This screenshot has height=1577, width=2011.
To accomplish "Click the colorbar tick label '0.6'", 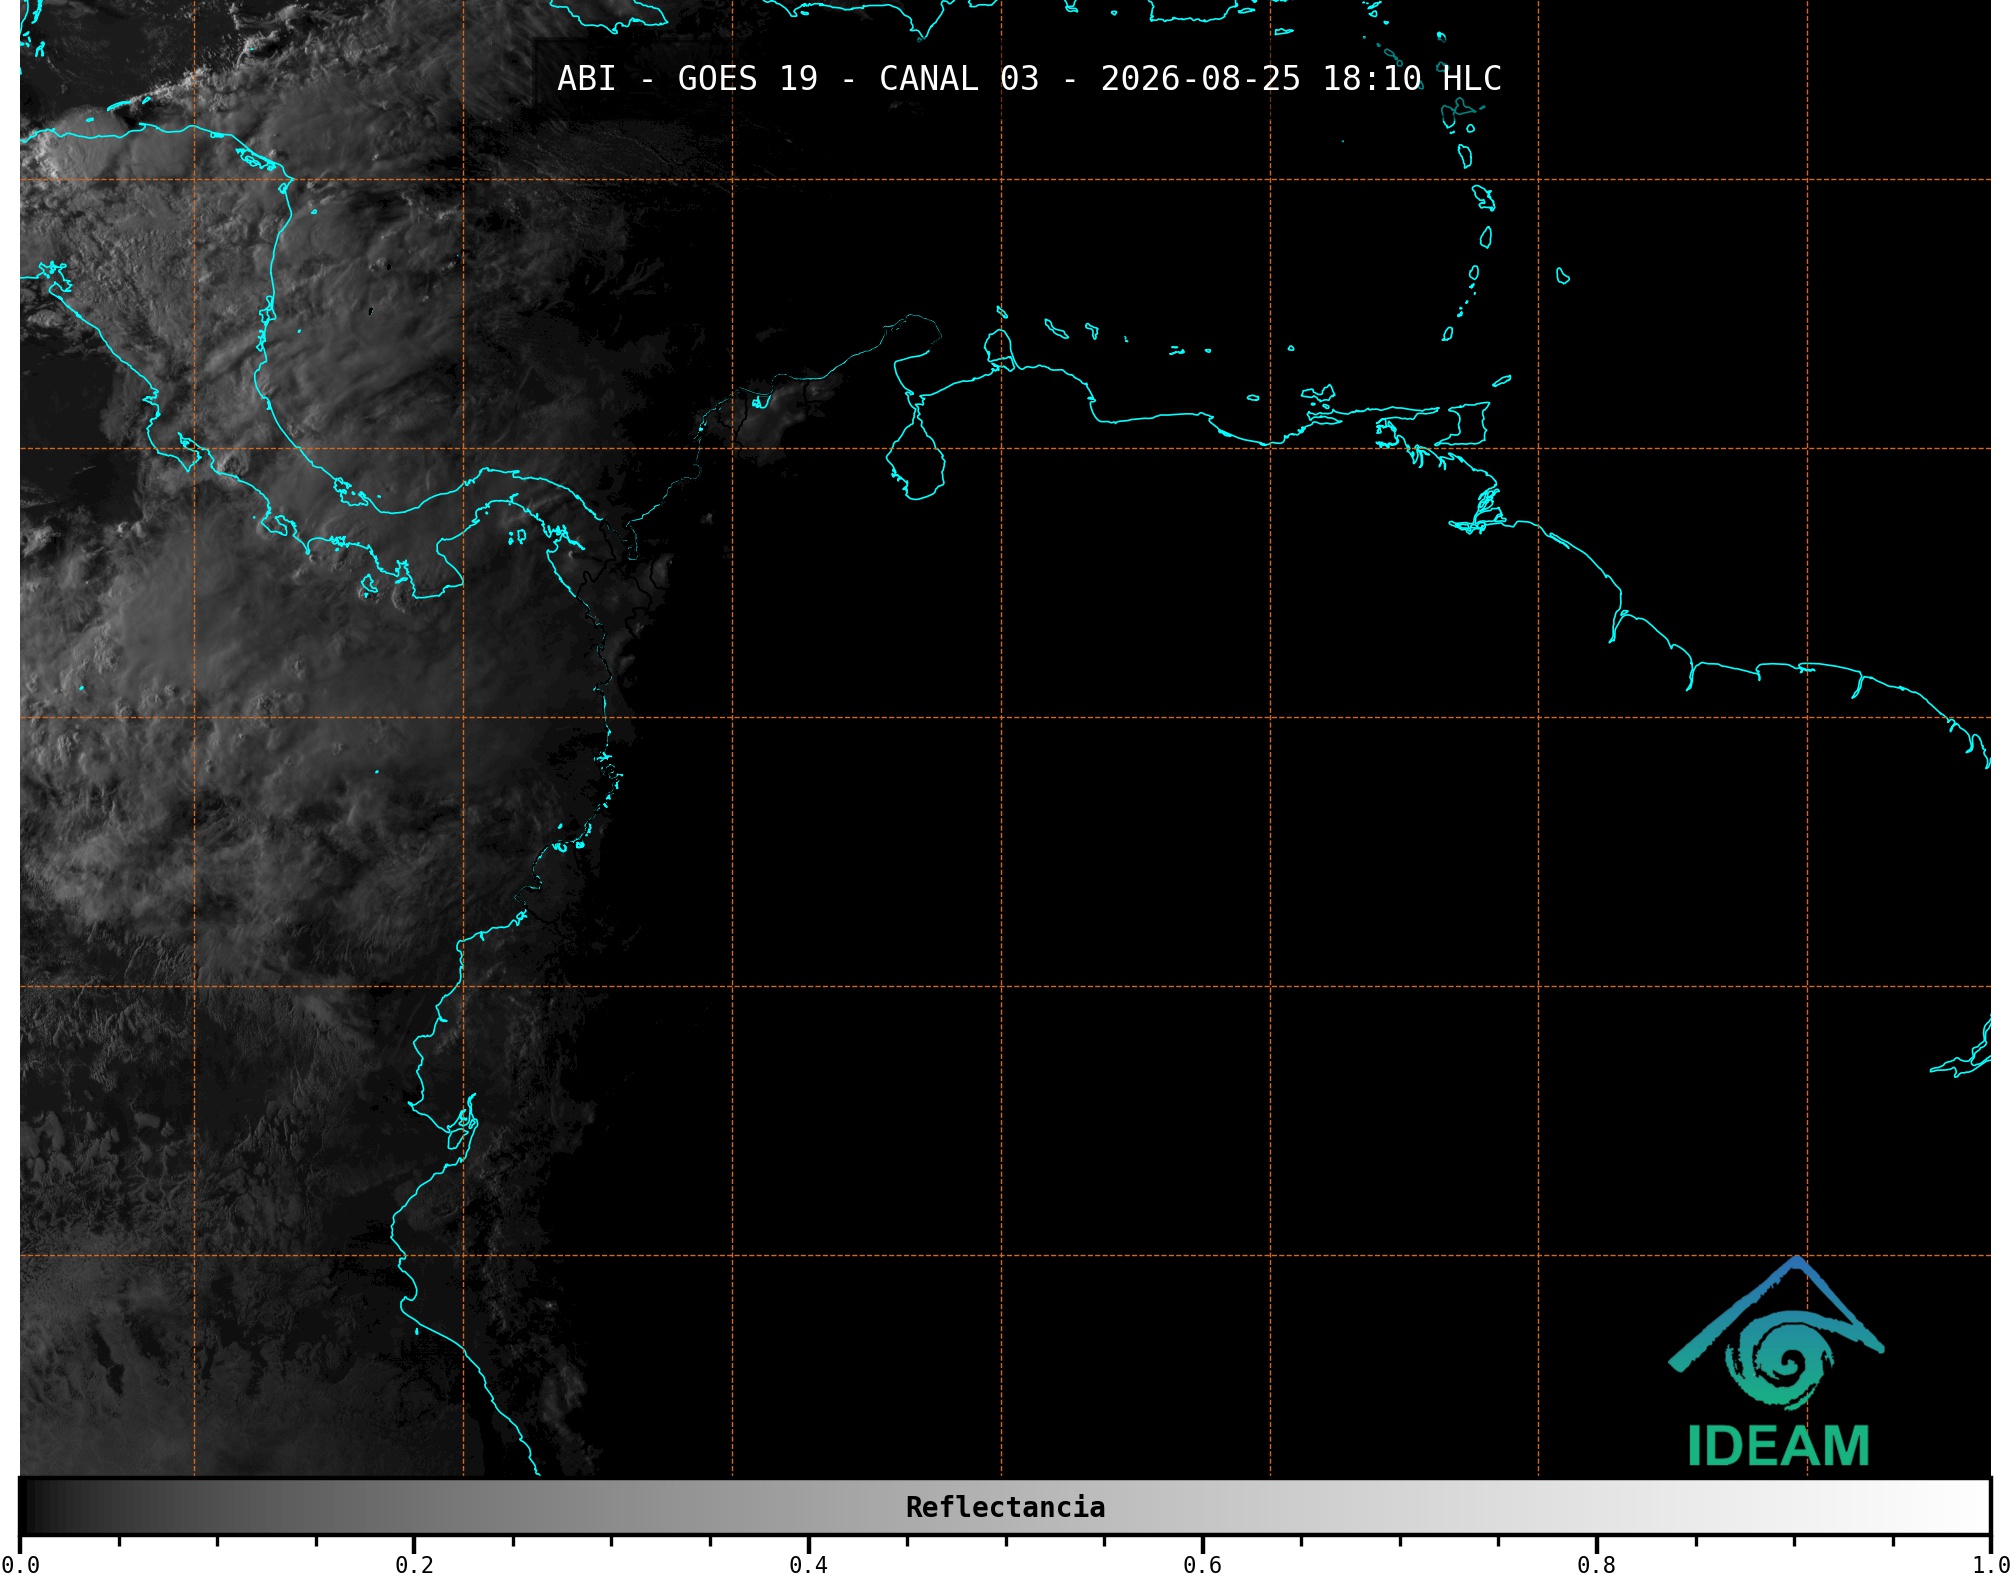I will [1202, 1564].
